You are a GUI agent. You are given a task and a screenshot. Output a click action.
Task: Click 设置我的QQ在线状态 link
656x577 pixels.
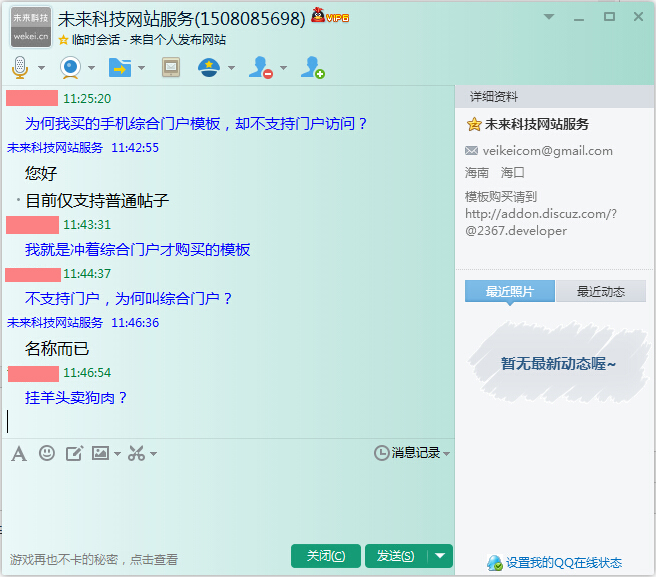pos(564,563)
